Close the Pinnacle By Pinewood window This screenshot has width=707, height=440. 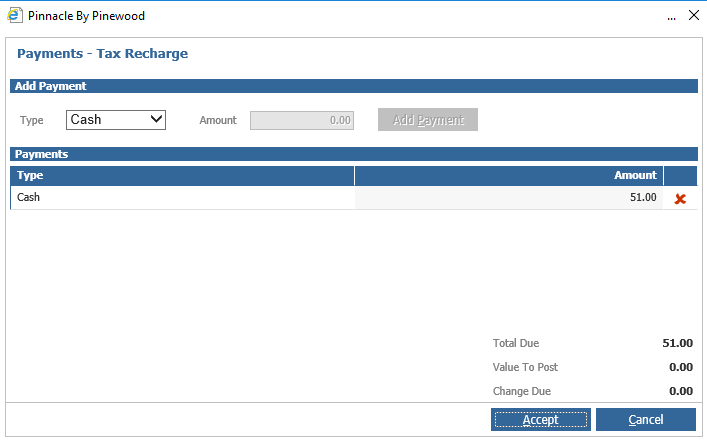692,16
